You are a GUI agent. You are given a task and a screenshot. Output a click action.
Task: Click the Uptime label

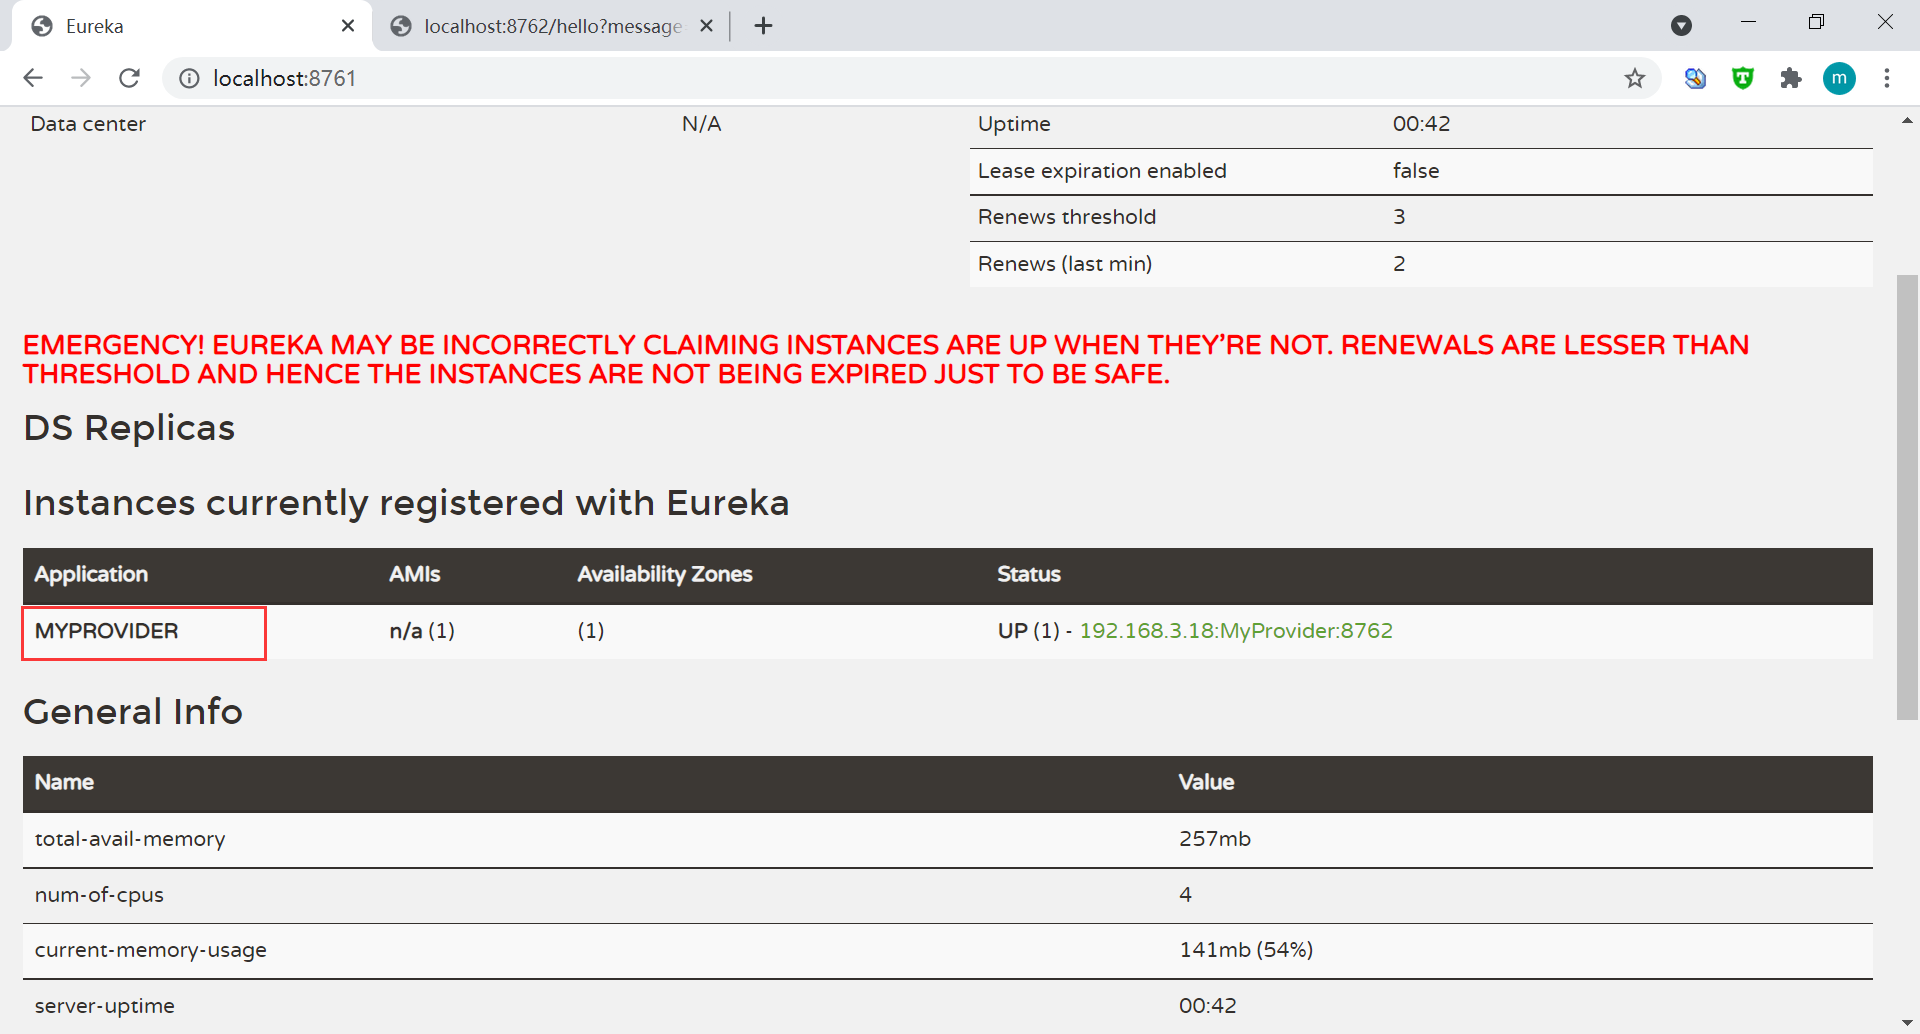[1014, 124]
